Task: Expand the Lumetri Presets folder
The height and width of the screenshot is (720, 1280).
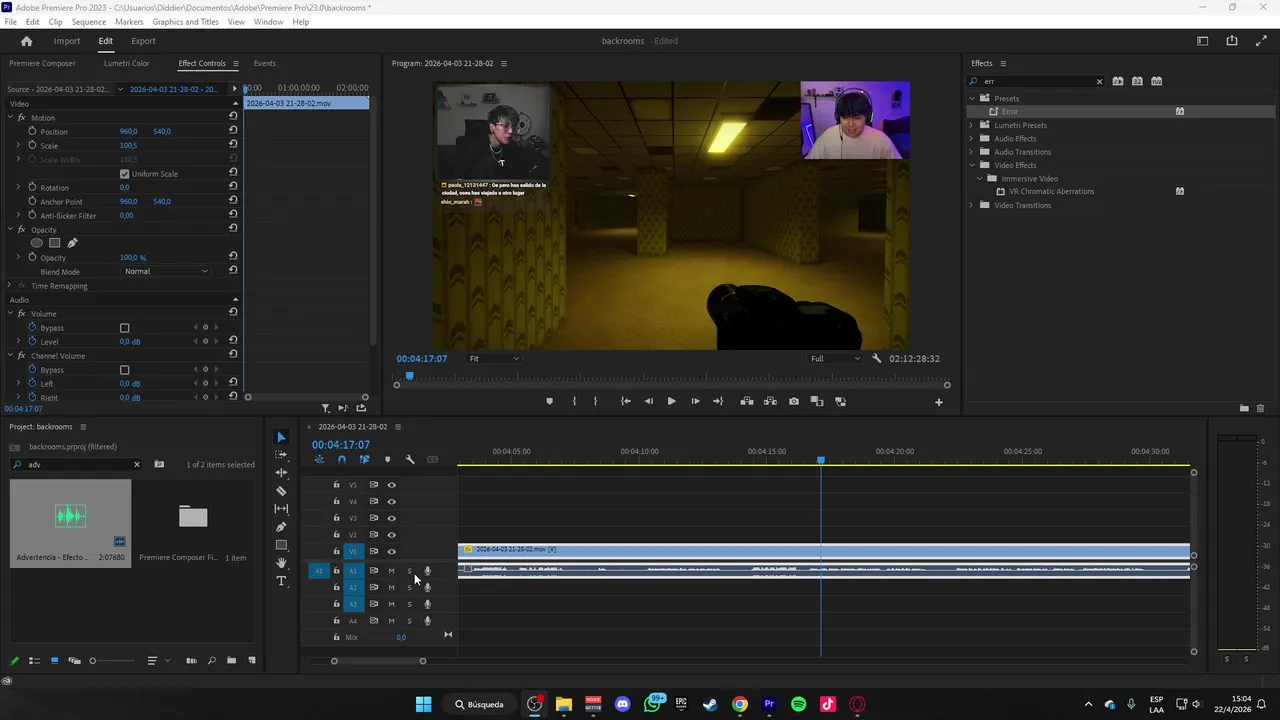Action: (x=971, y=125)
